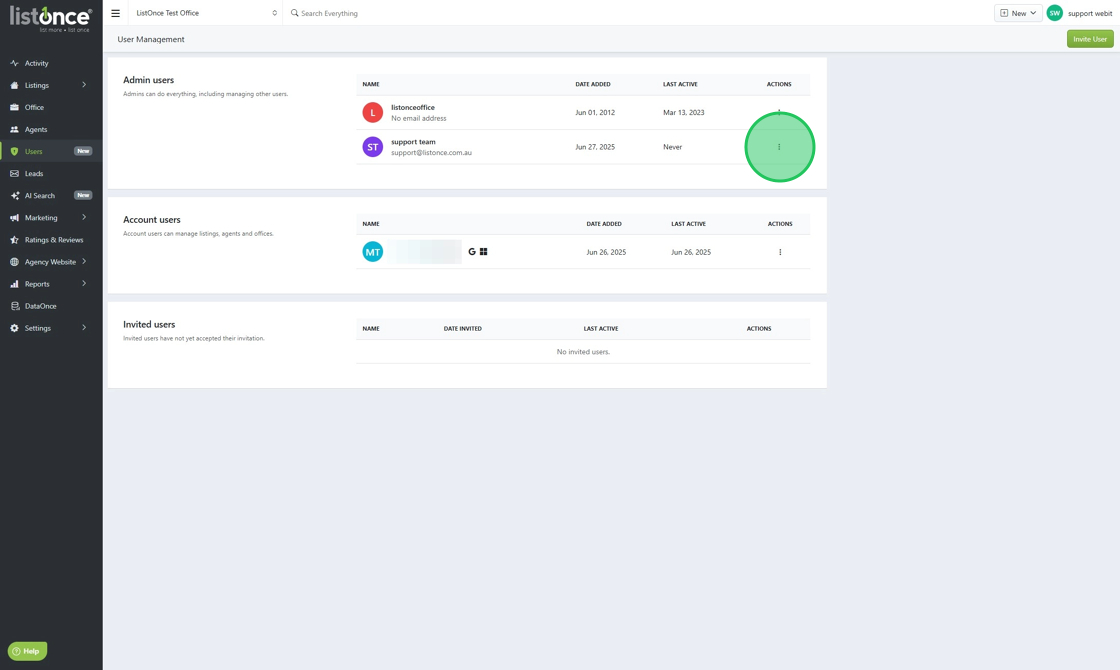Open the hamburger menu icon
1120x670 pixels.
coord(115,13)
